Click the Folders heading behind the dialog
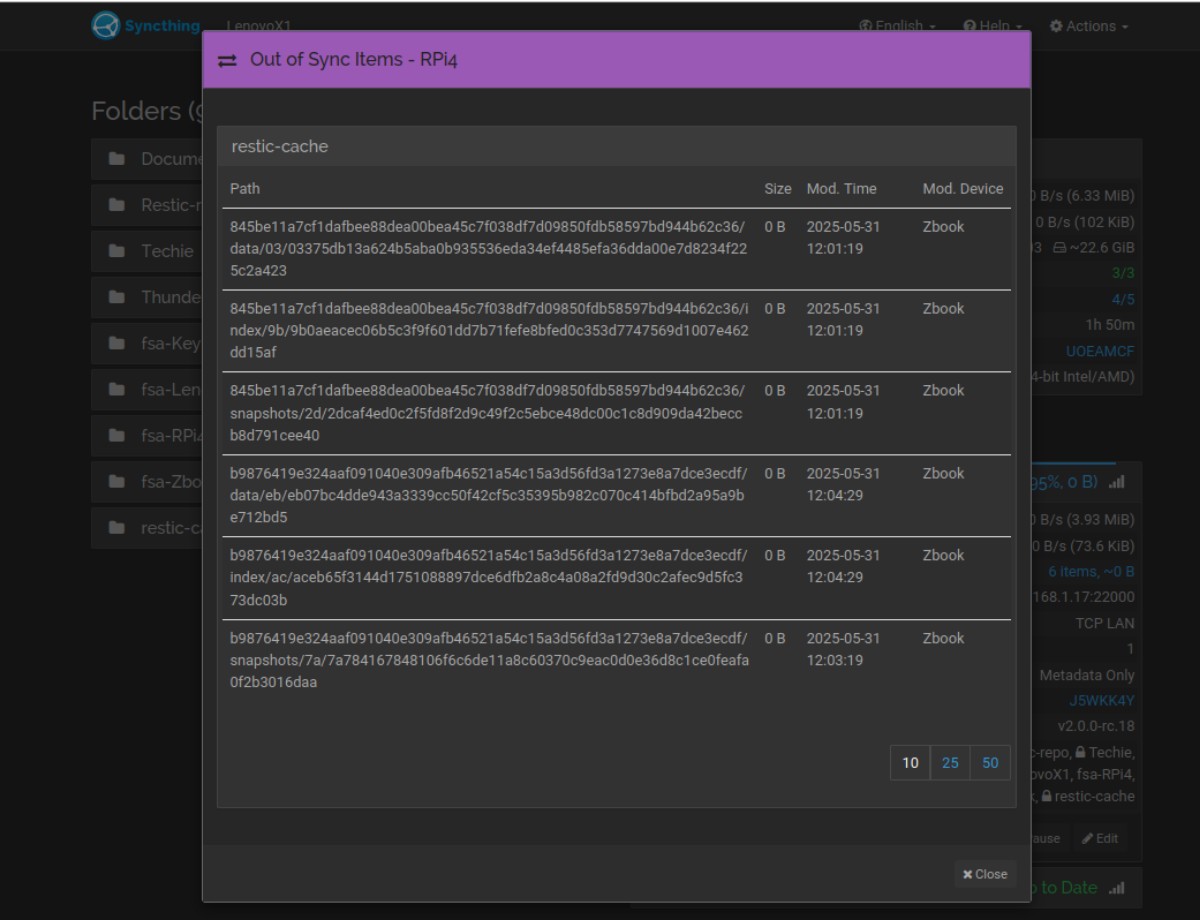The width and height of the screenshot is (1200, 920). [145, 111]
